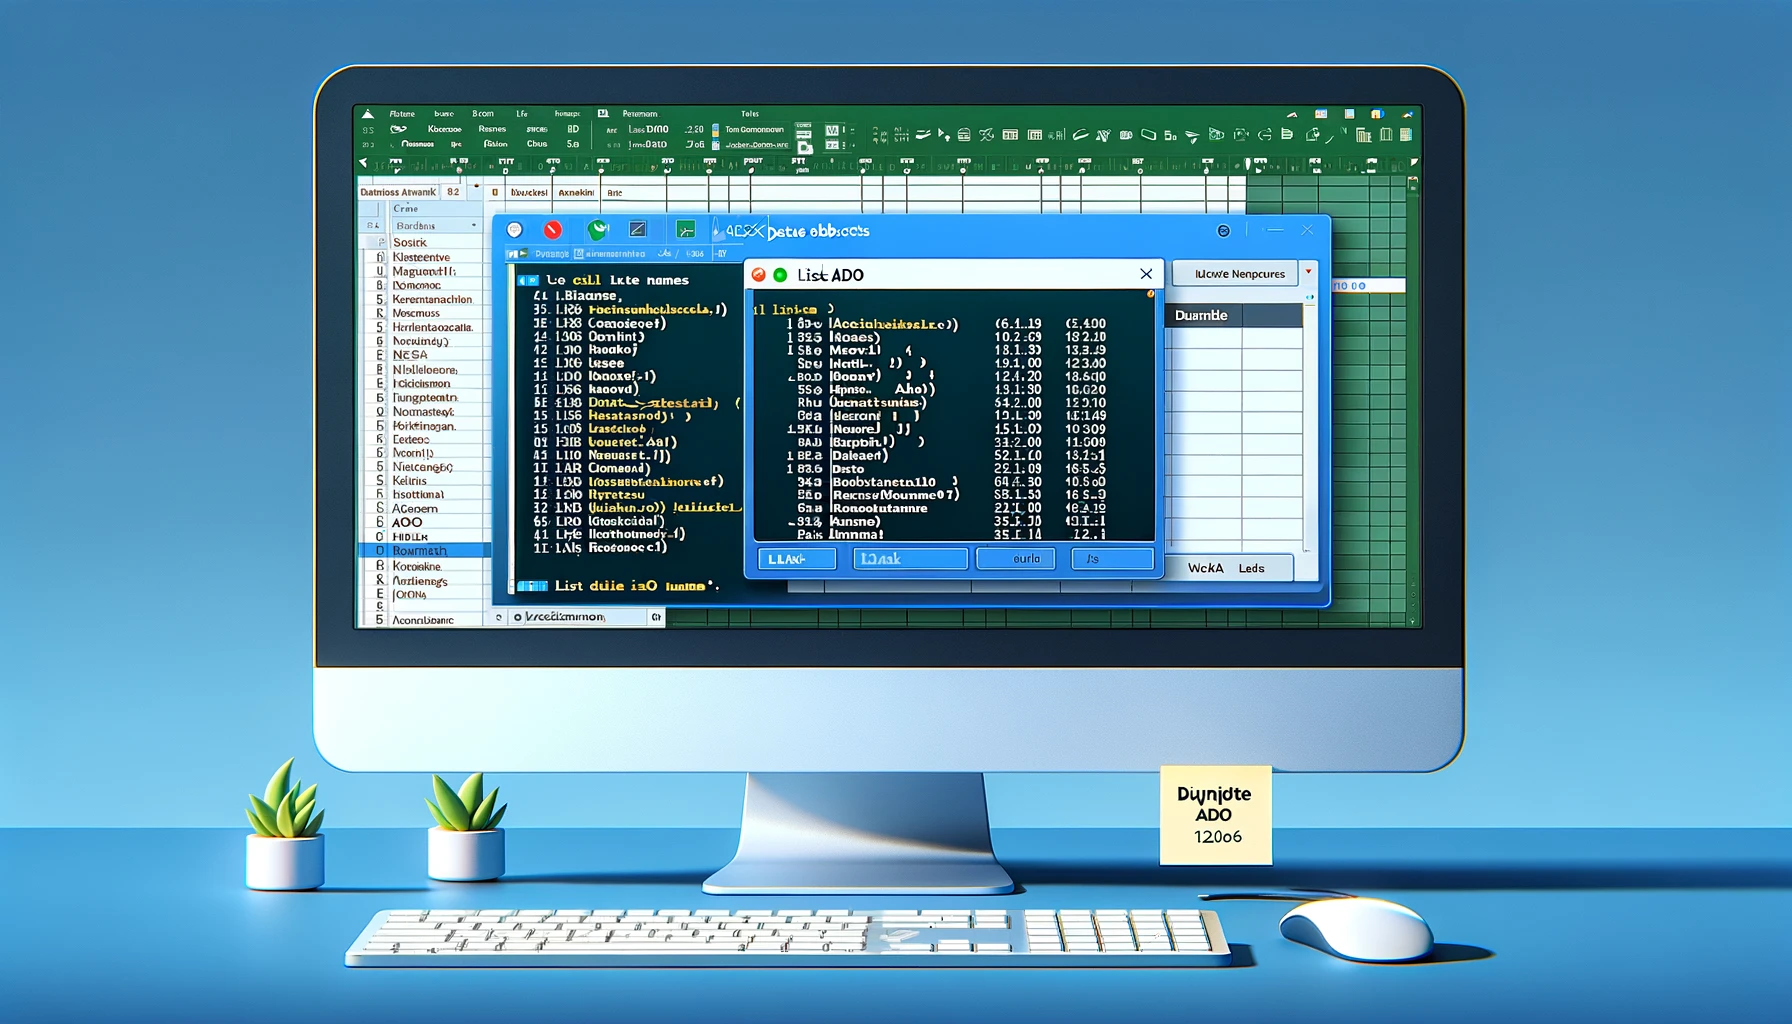1792x1024 pixels.
Task: Click the 'List duie iaO' line at console bottom
Action: click(x=637, y=586)
